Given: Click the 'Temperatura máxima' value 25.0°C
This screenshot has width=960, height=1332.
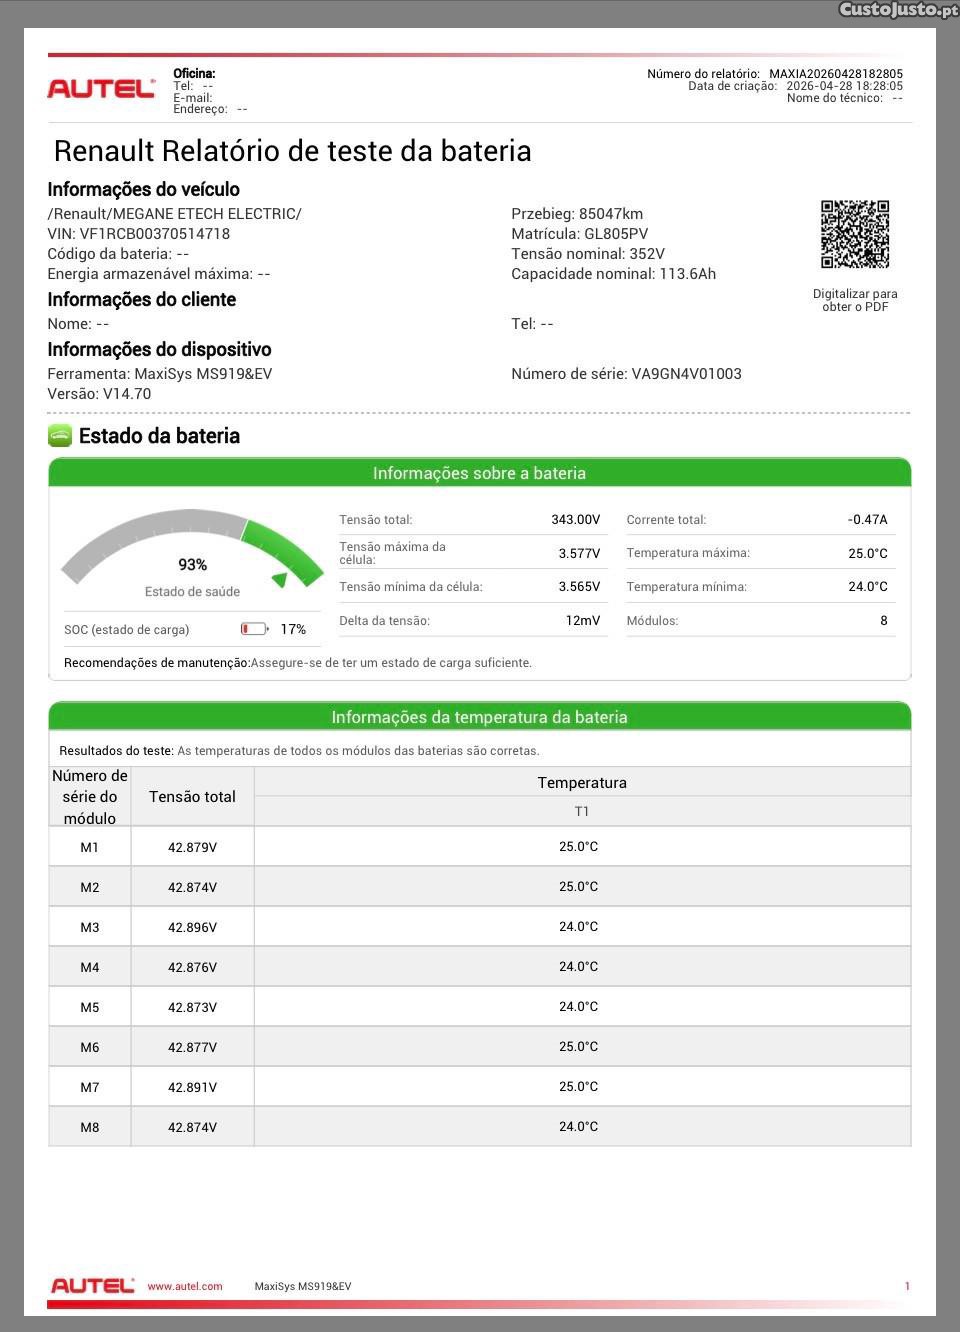Looking at the screenshot, I should [868, 553].
